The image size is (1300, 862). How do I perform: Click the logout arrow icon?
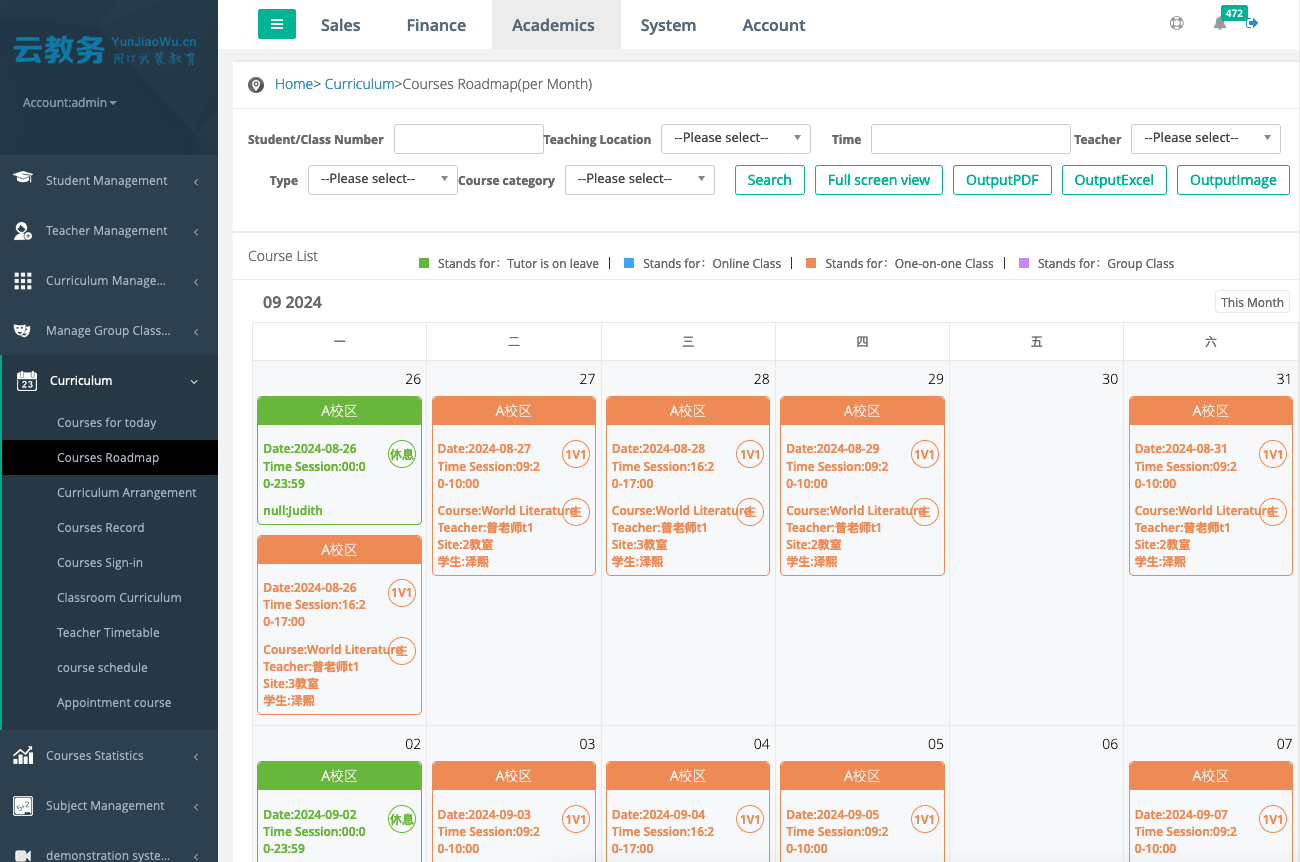point(1252,23)
